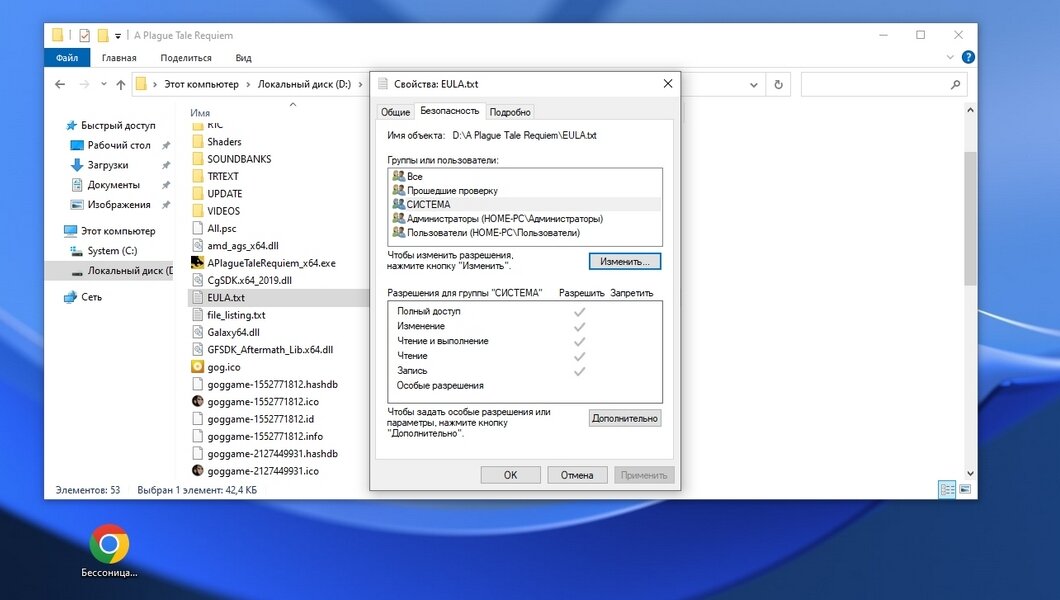
Task: Select file_listing.txt file icon
Action: pos(197,315)
